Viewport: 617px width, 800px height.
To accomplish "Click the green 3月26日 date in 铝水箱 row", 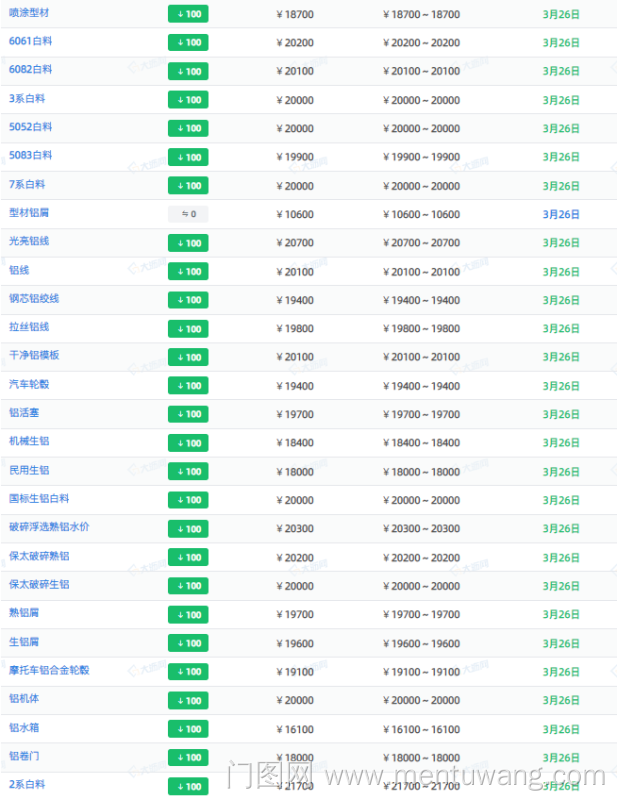I will pyautogui.click(x=560, y=729).
